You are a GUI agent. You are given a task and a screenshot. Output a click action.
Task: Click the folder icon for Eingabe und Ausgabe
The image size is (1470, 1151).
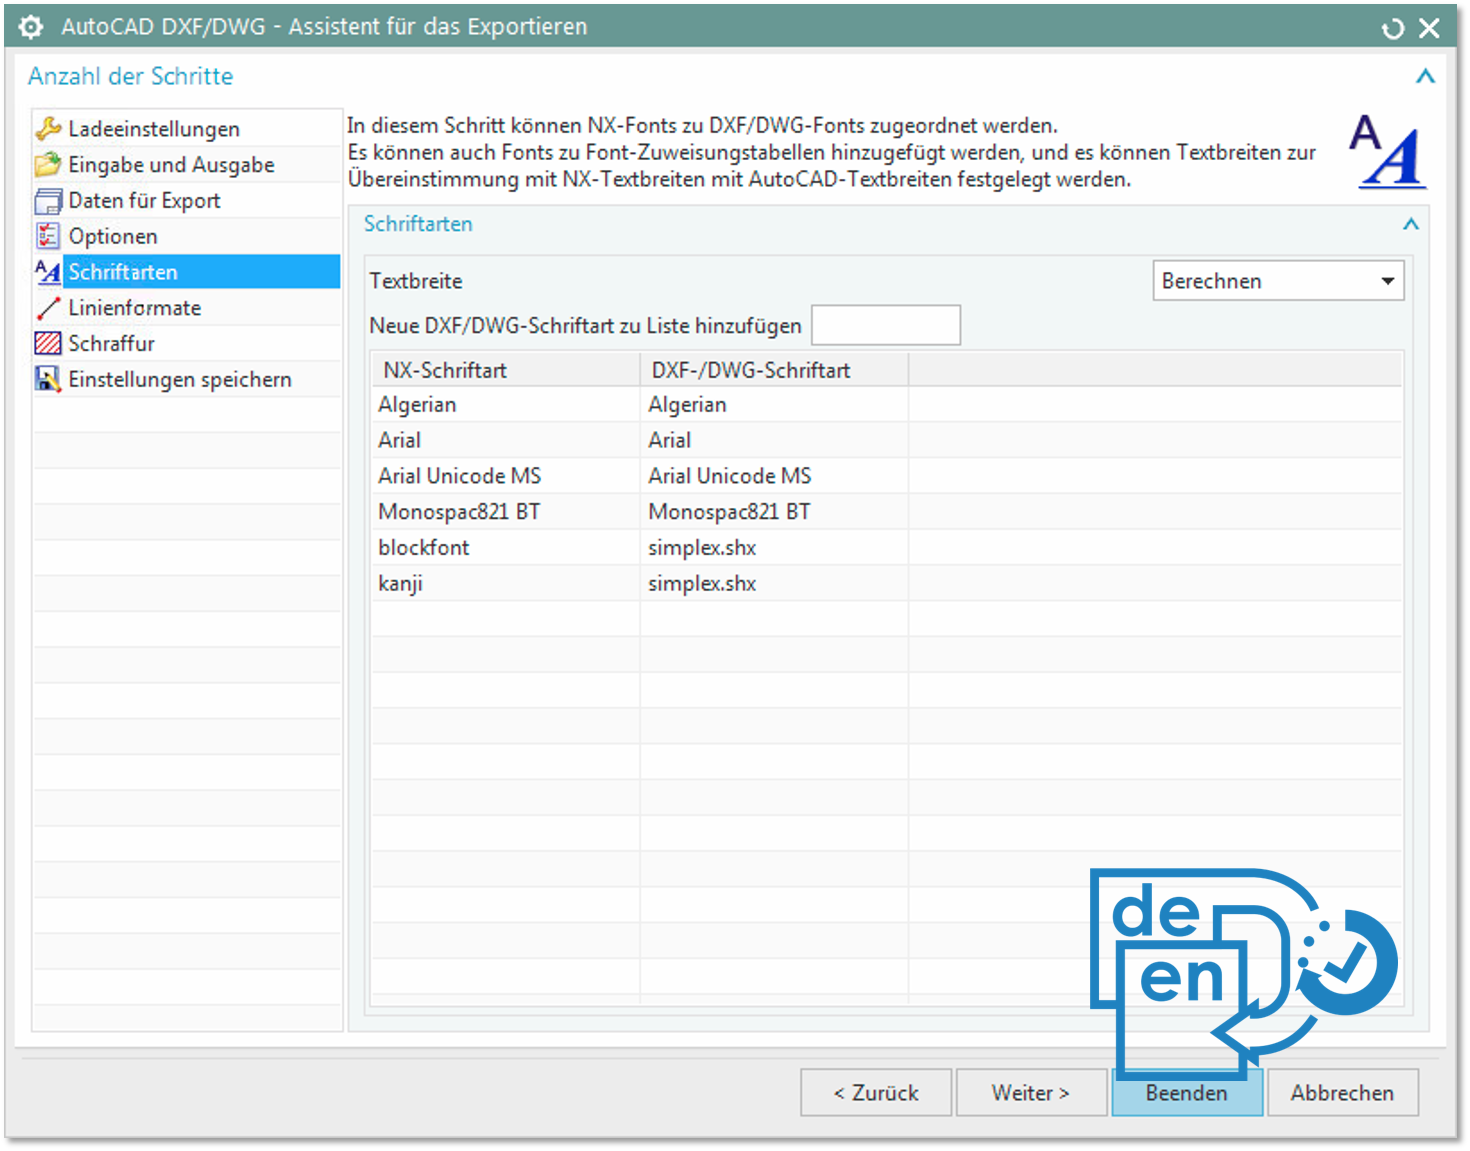(48, 165)
